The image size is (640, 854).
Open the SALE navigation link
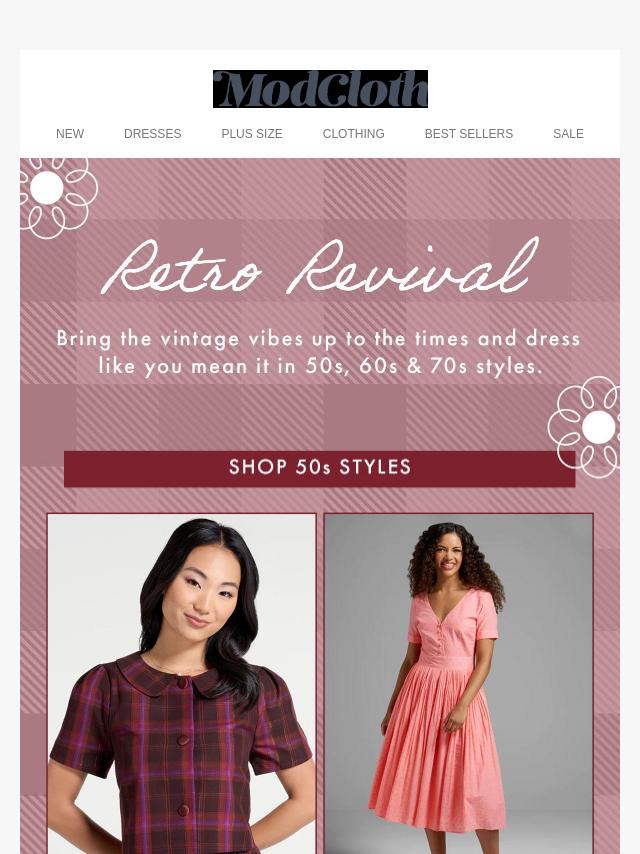point(568,133)
